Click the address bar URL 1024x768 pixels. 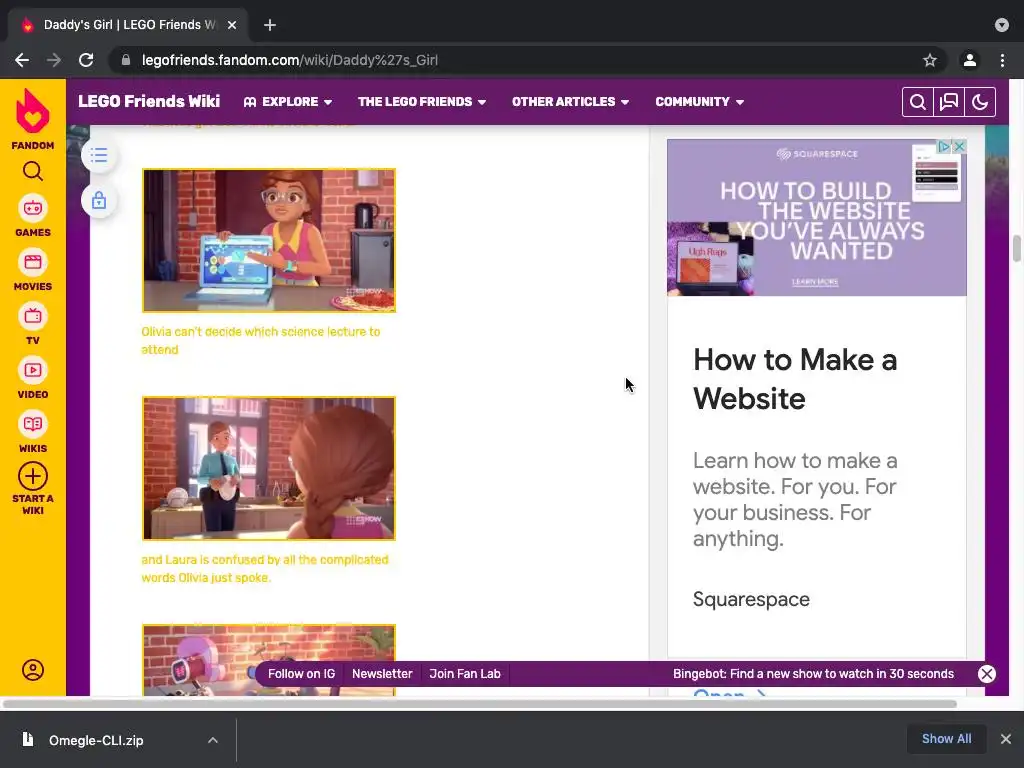point(290,60)
